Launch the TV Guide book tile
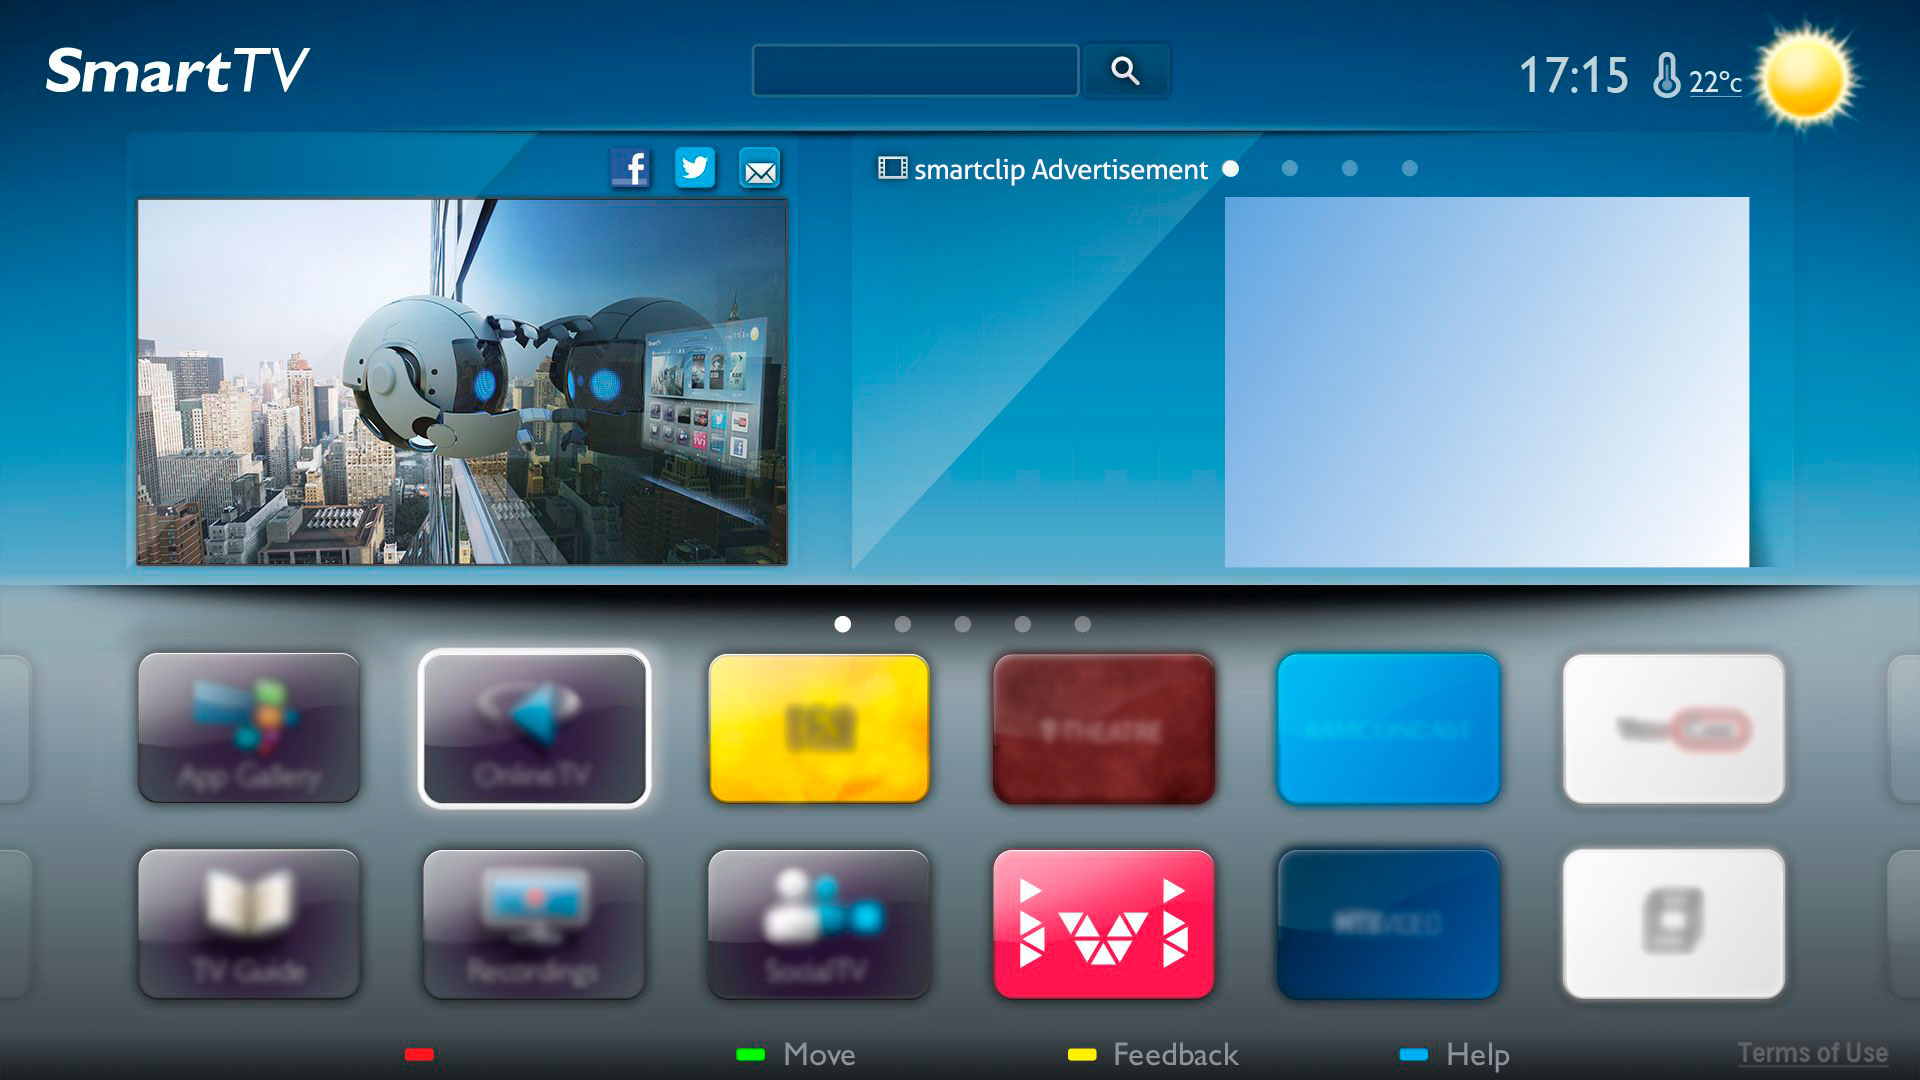 tap(249, 924)
